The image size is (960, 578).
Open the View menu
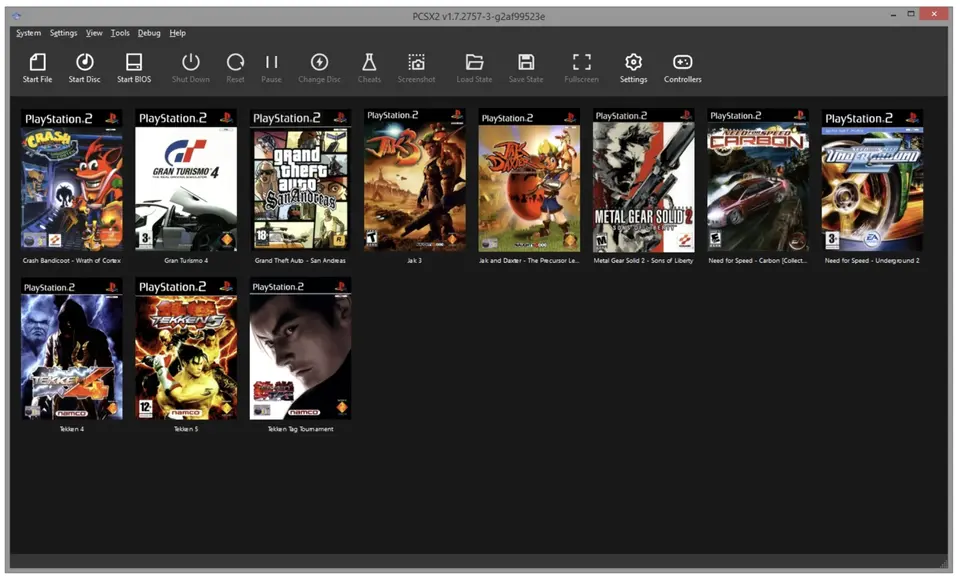coord(94,33)
